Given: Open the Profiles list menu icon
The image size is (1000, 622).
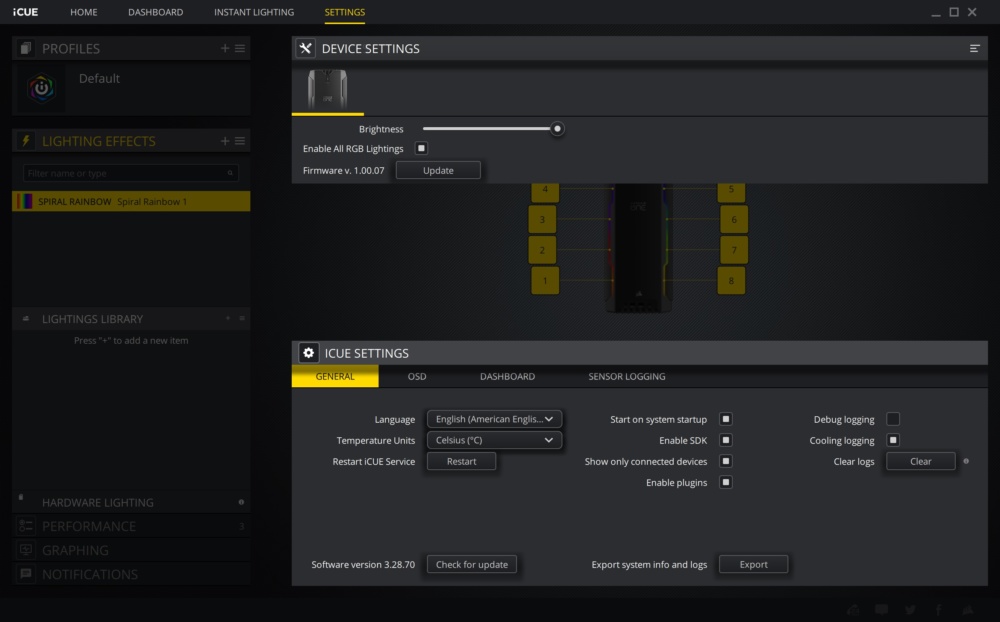Looking at the screenshot, I should click(x=240, y=48).
